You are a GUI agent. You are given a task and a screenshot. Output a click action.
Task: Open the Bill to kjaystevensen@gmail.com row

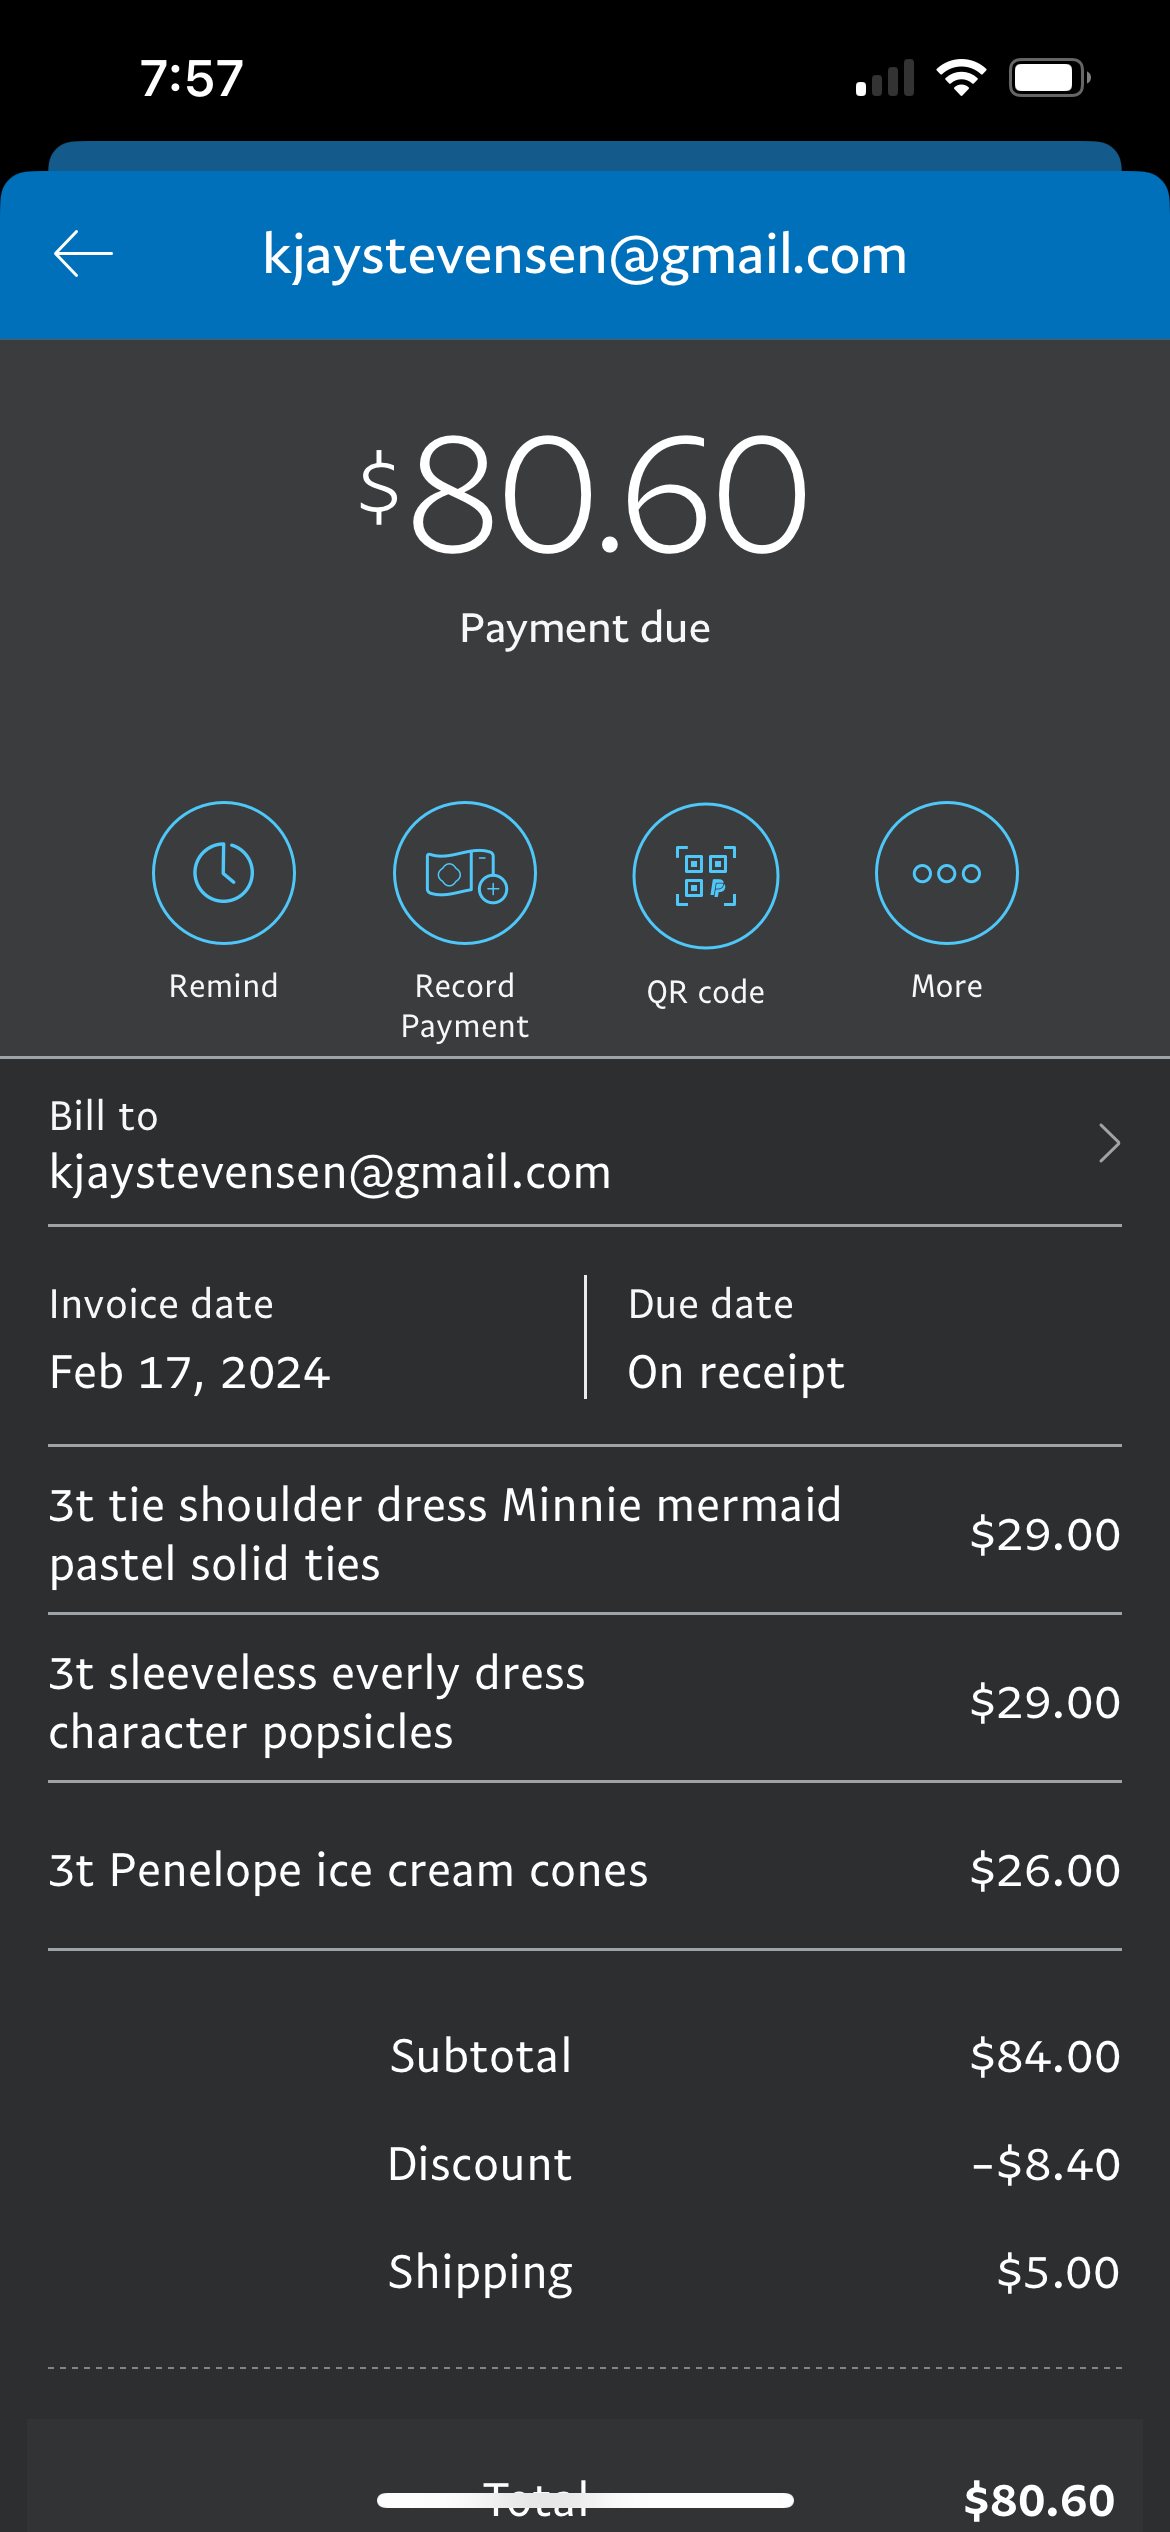point(330,1145)
